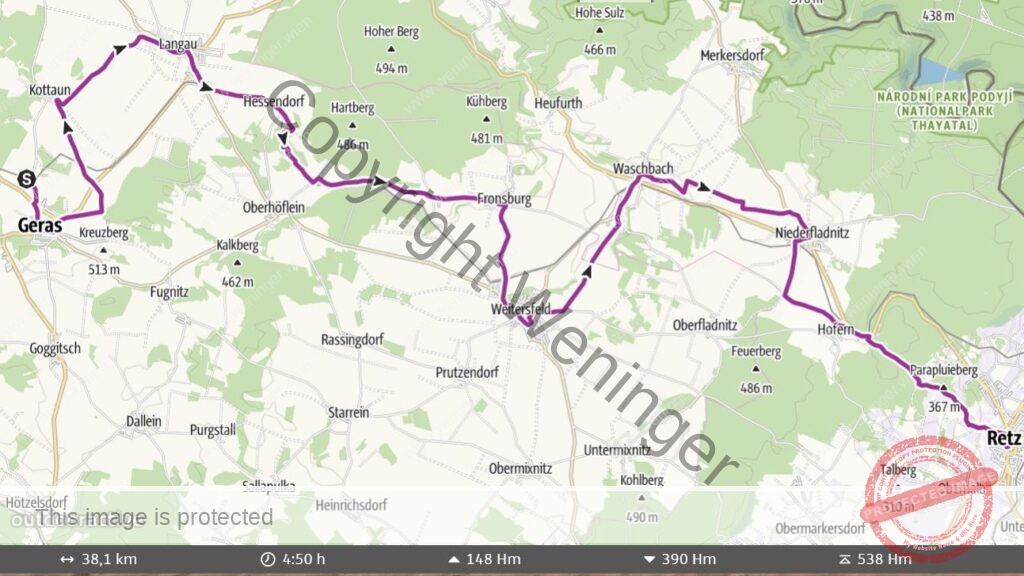Click the Niederfladnitz place label
The image size is (1024, 576).
[812, 232]
